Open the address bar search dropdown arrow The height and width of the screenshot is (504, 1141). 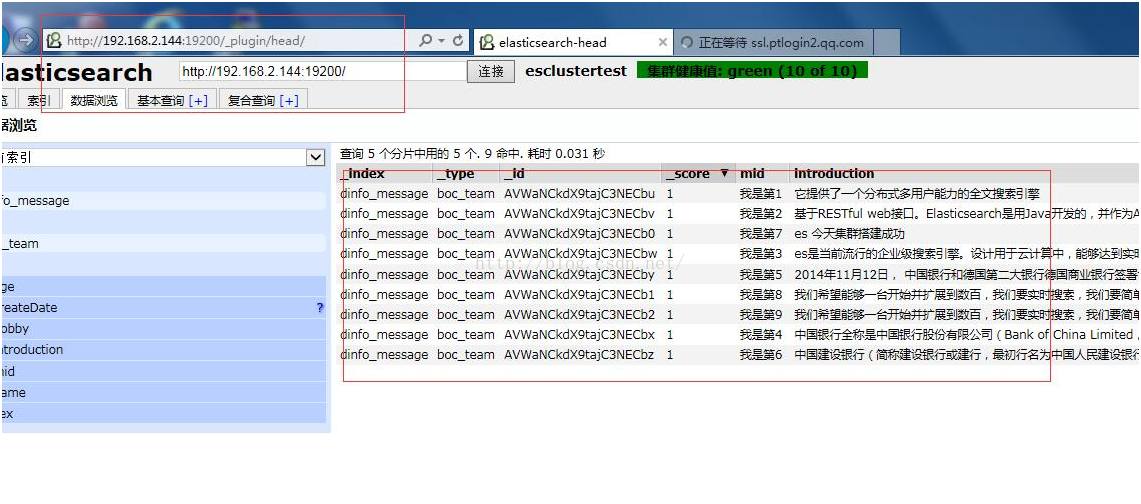tap(442, 41)
